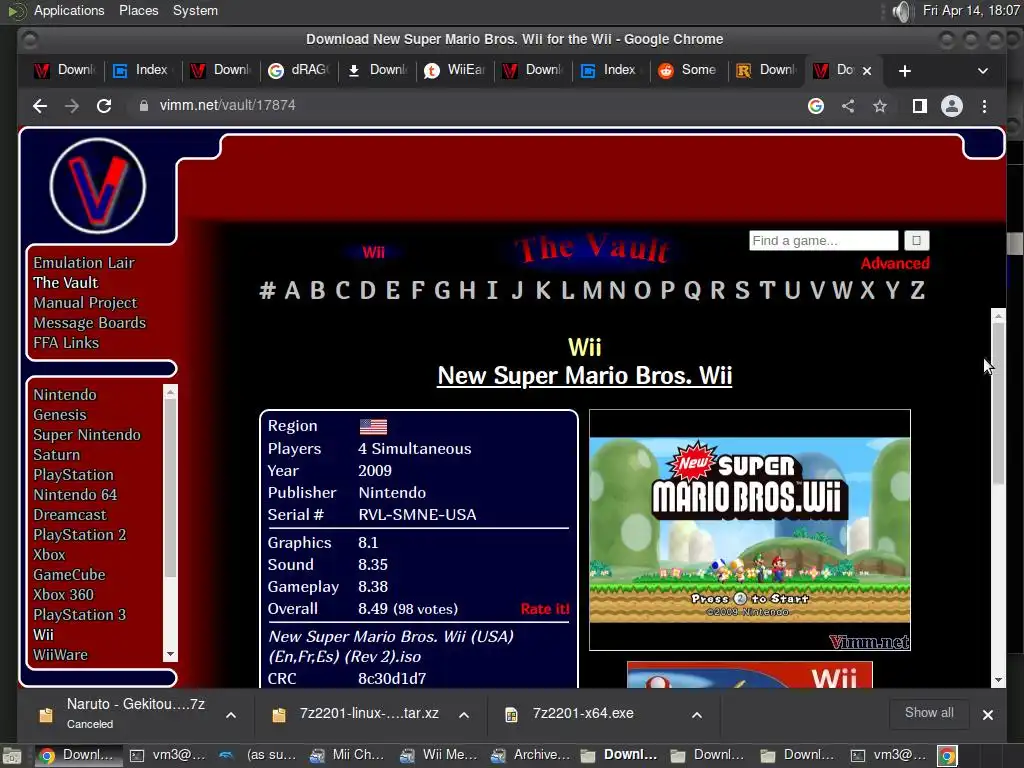Click the Advanced search link
Screen dimensions: 1024x768
click(x=895, y=263)
